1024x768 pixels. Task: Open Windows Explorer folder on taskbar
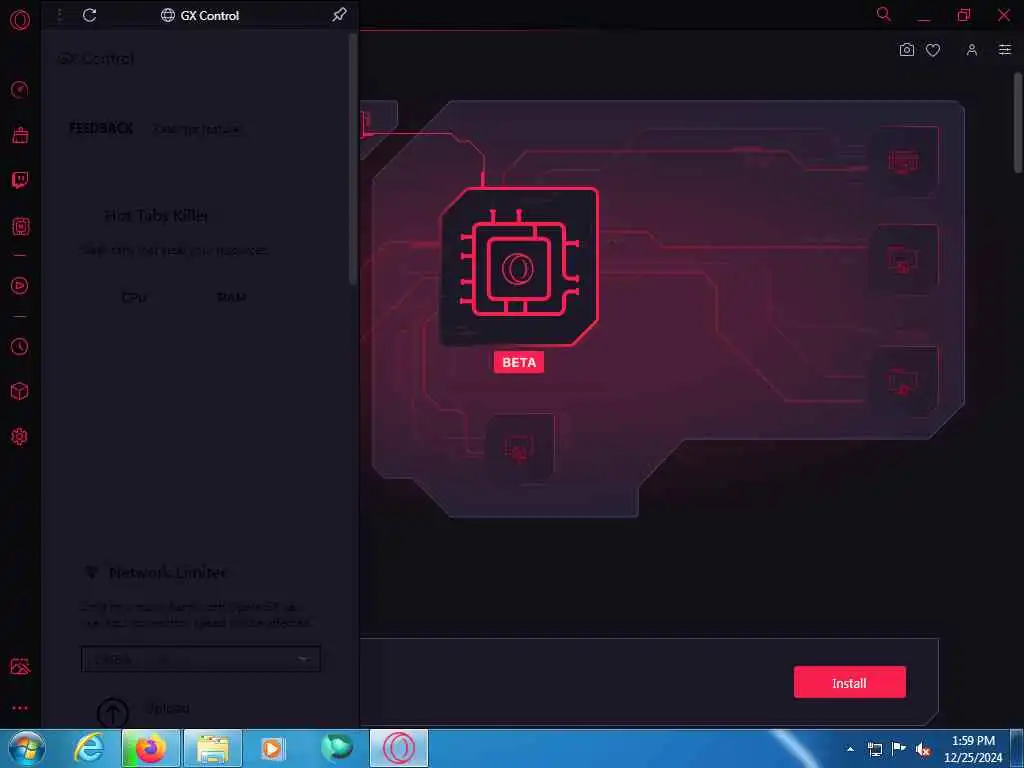coord(213,748)
